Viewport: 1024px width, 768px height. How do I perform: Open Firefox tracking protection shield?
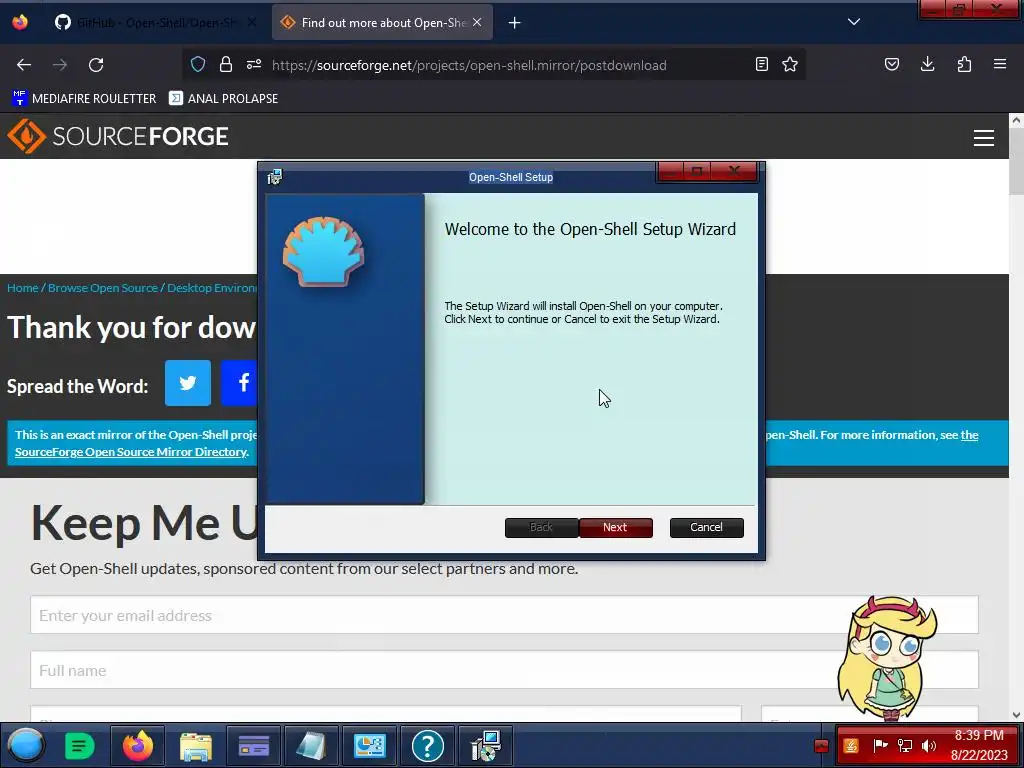click(x=198, y=65)
